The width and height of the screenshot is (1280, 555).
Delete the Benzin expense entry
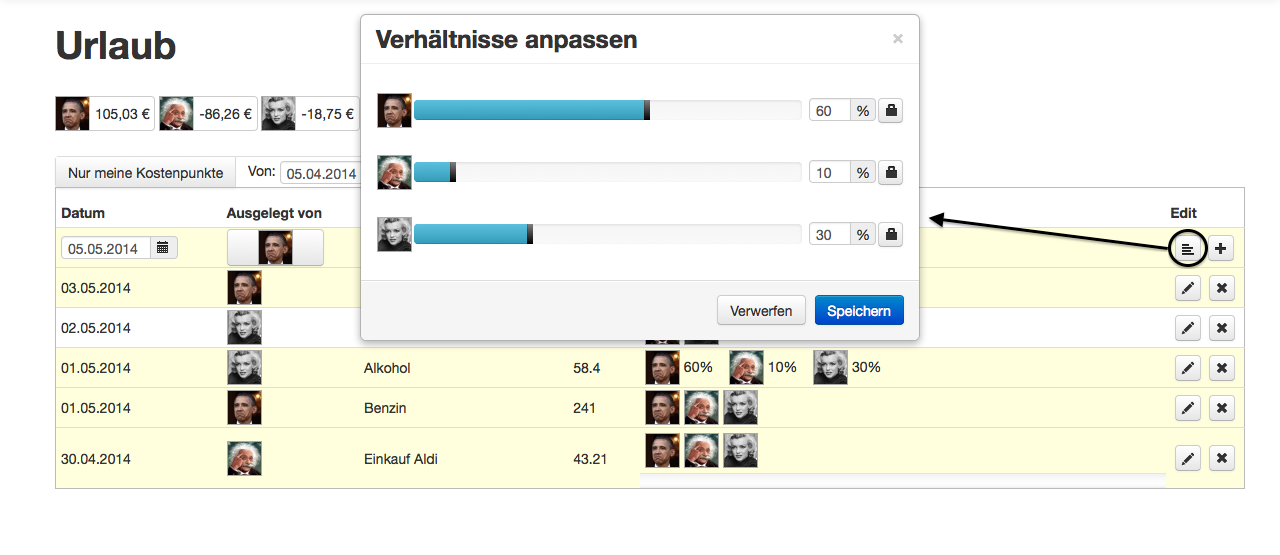point(1221,408)
